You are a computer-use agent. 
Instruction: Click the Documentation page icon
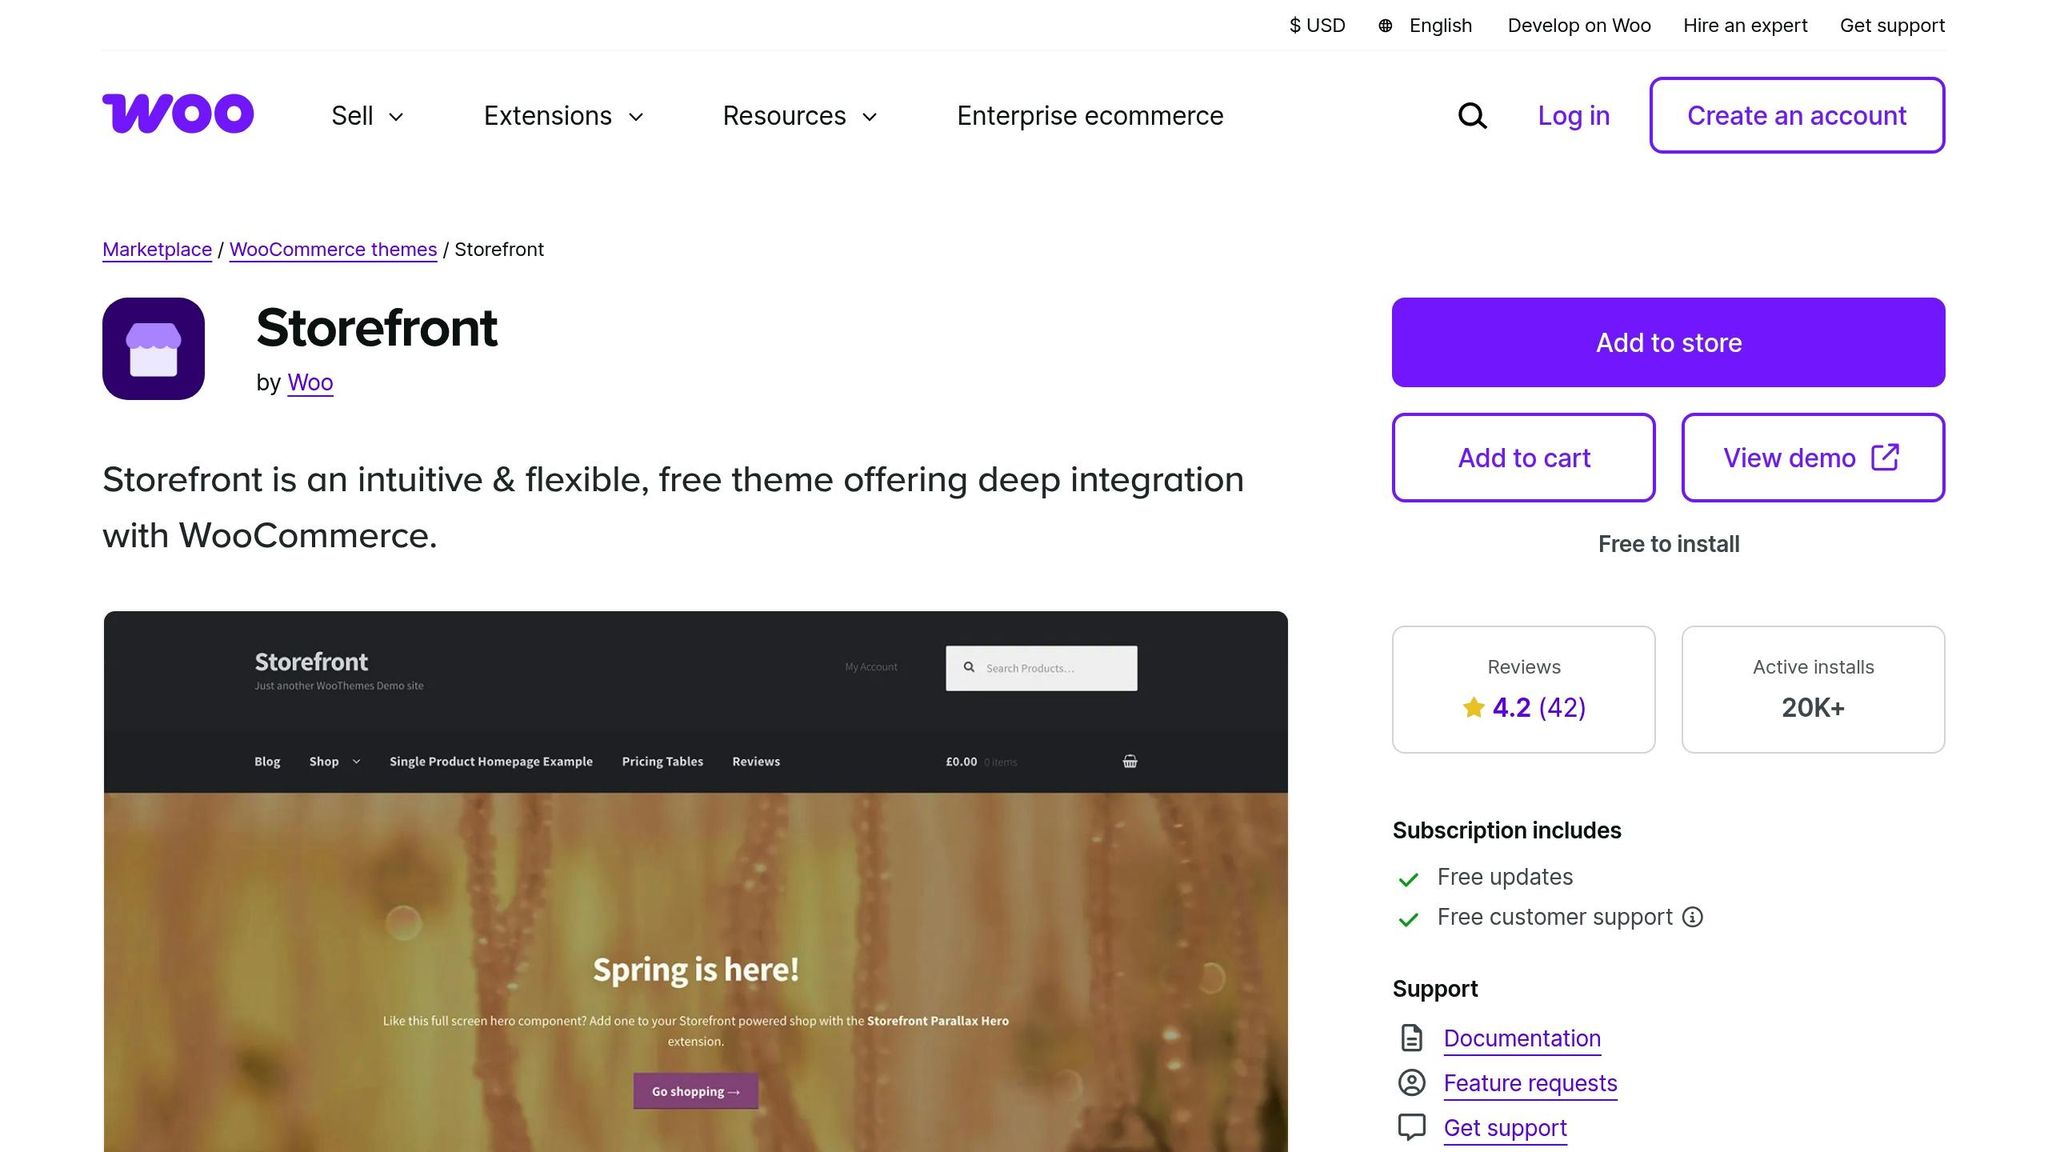(1411, 1038)
